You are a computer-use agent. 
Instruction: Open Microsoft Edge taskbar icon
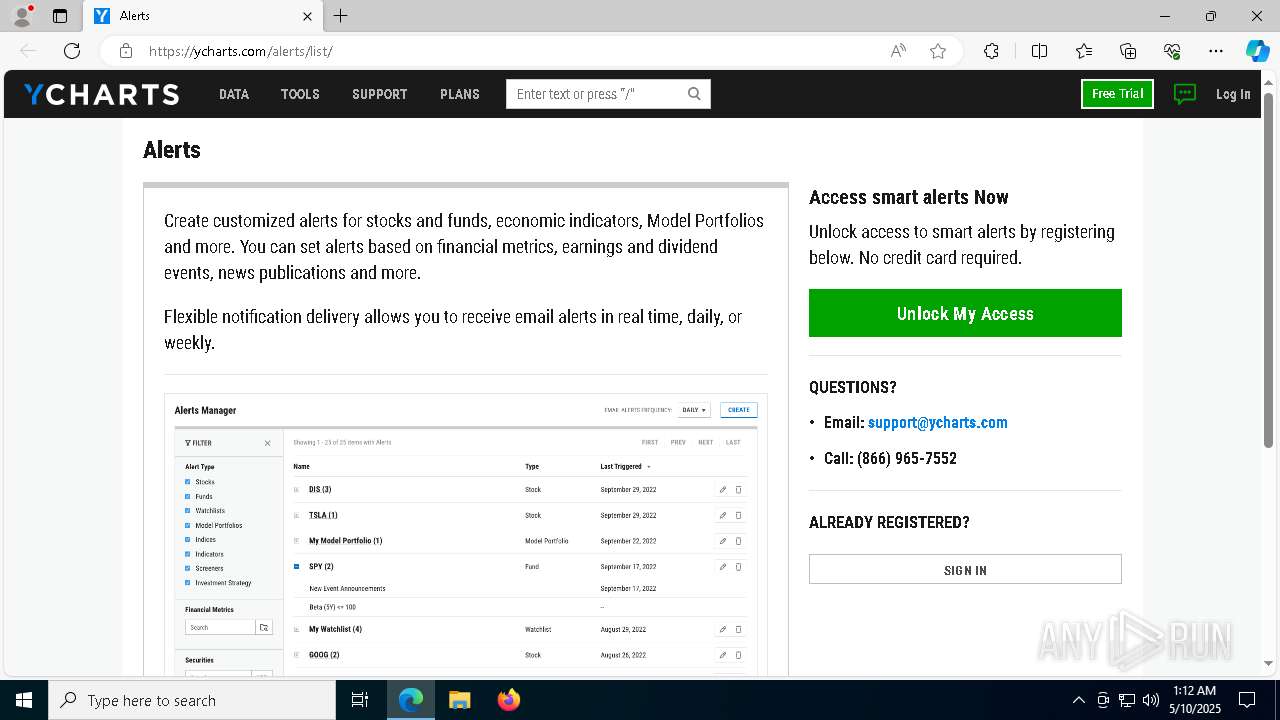(x=411, y=700)
